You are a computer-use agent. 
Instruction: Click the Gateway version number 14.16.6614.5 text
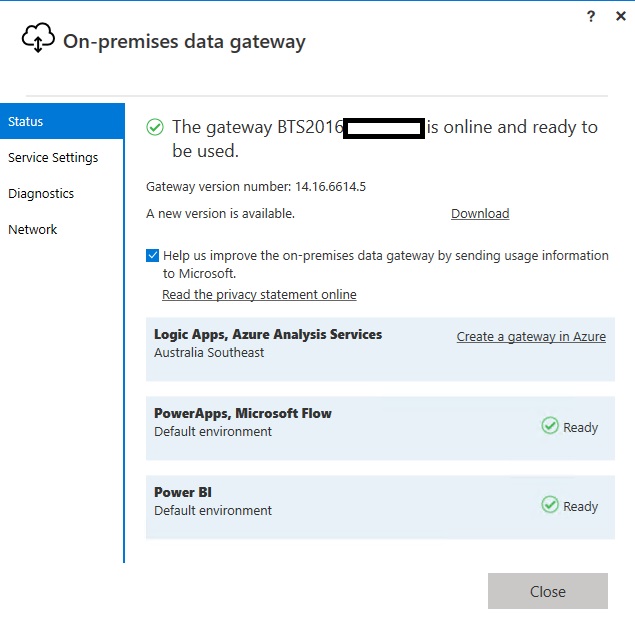coord(256,187)
